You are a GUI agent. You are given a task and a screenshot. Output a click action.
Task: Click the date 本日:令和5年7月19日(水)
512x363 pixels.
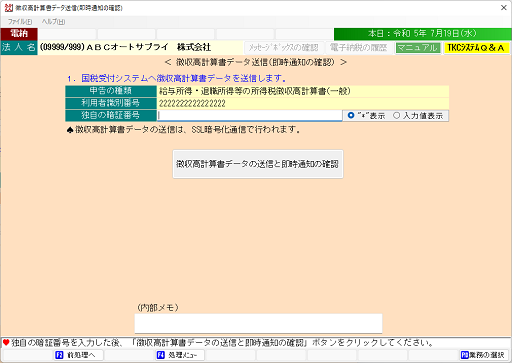pos(422,34)
